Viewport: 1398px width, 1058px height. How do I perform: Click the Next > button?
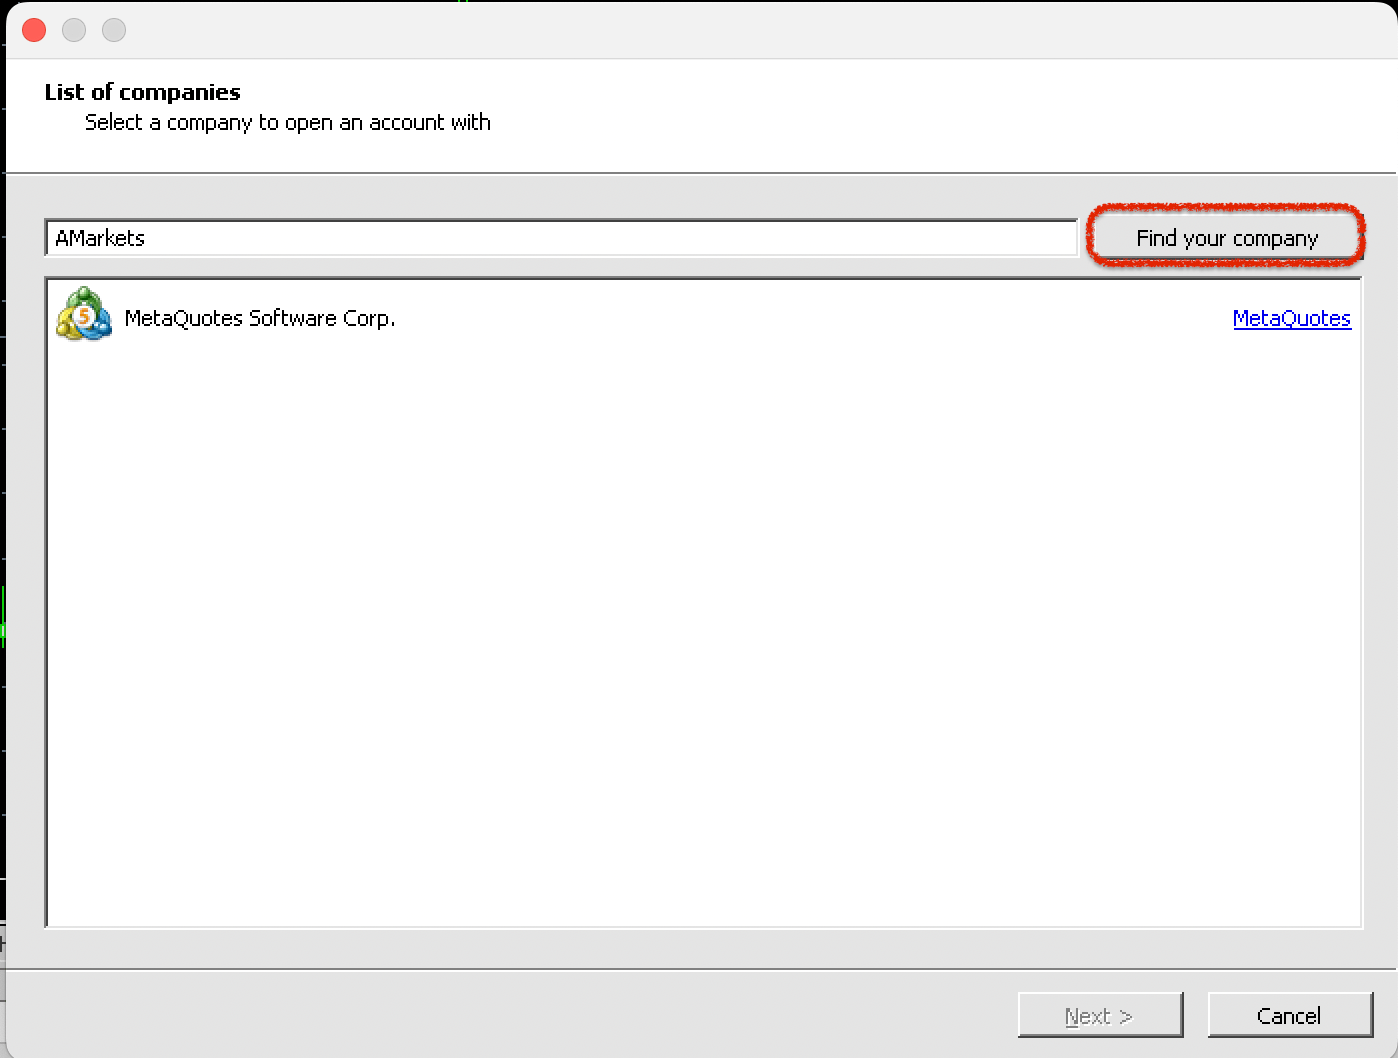coord(1099,1015)
